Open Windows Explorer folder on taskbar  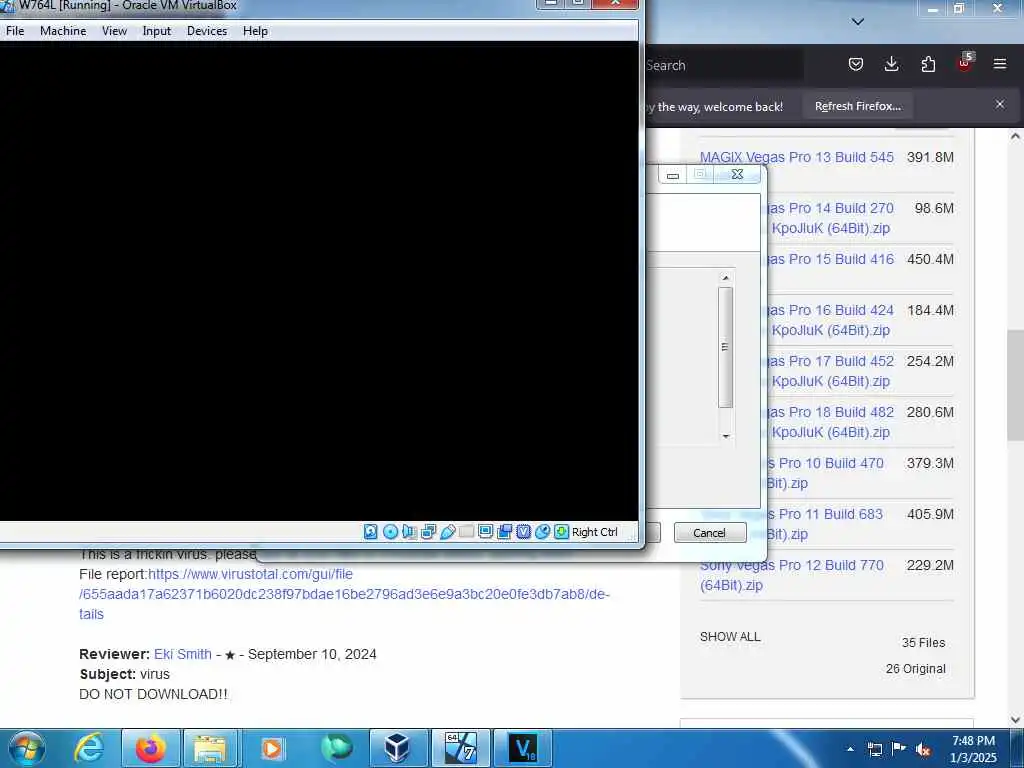tap(210, 748)
